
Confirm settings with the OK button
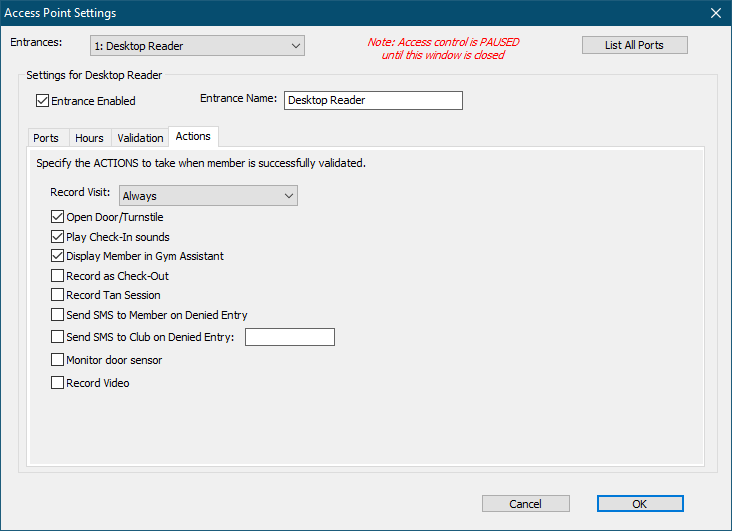(639, 504)
